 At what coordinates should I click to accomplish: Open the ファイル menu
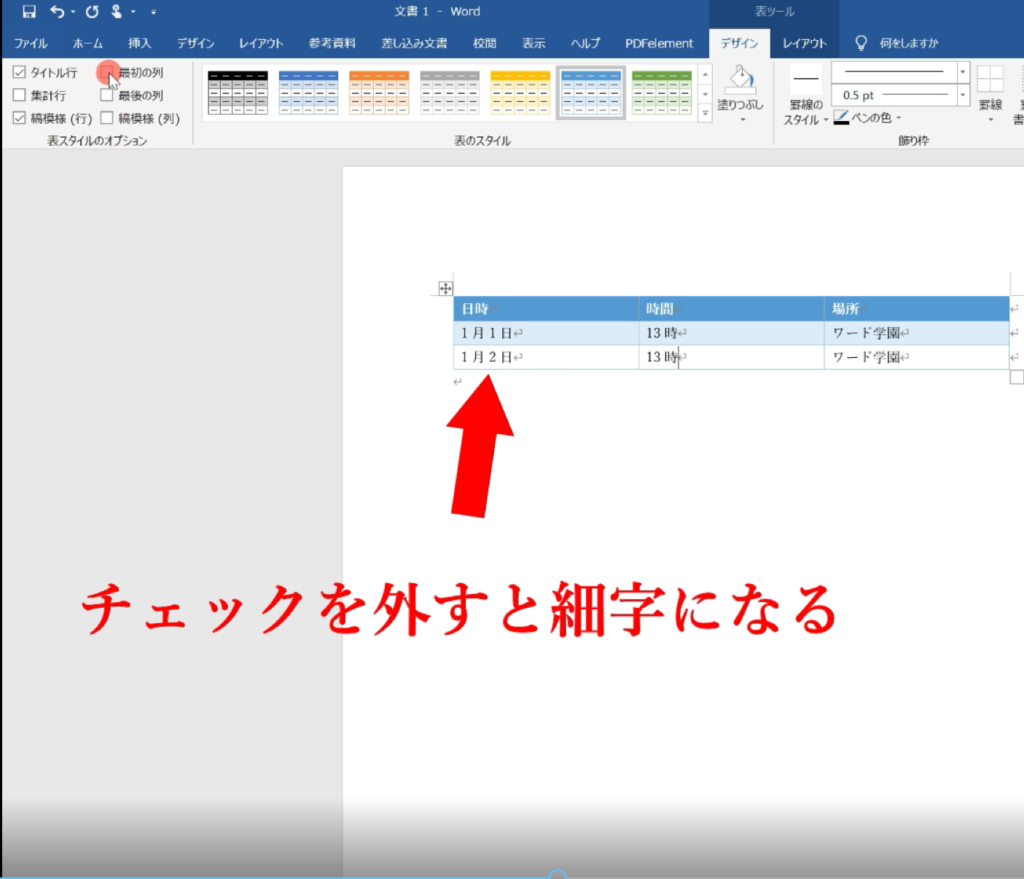pyautogui.click(x=31, y=43)
